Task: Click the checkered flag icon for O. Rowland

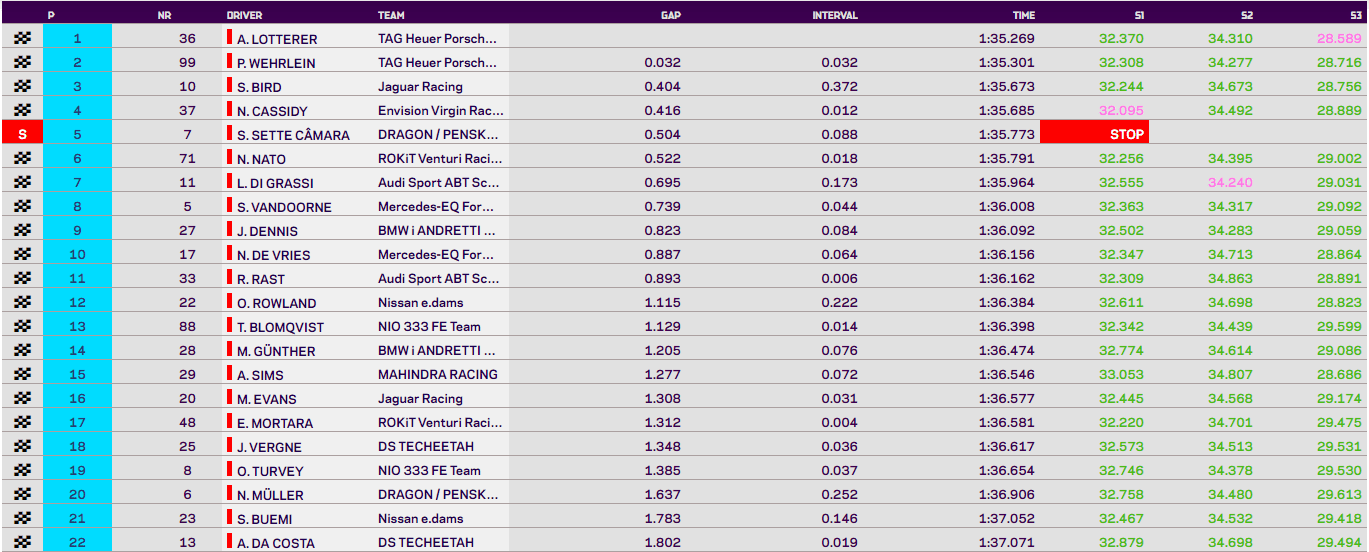Action: [22, 302]
